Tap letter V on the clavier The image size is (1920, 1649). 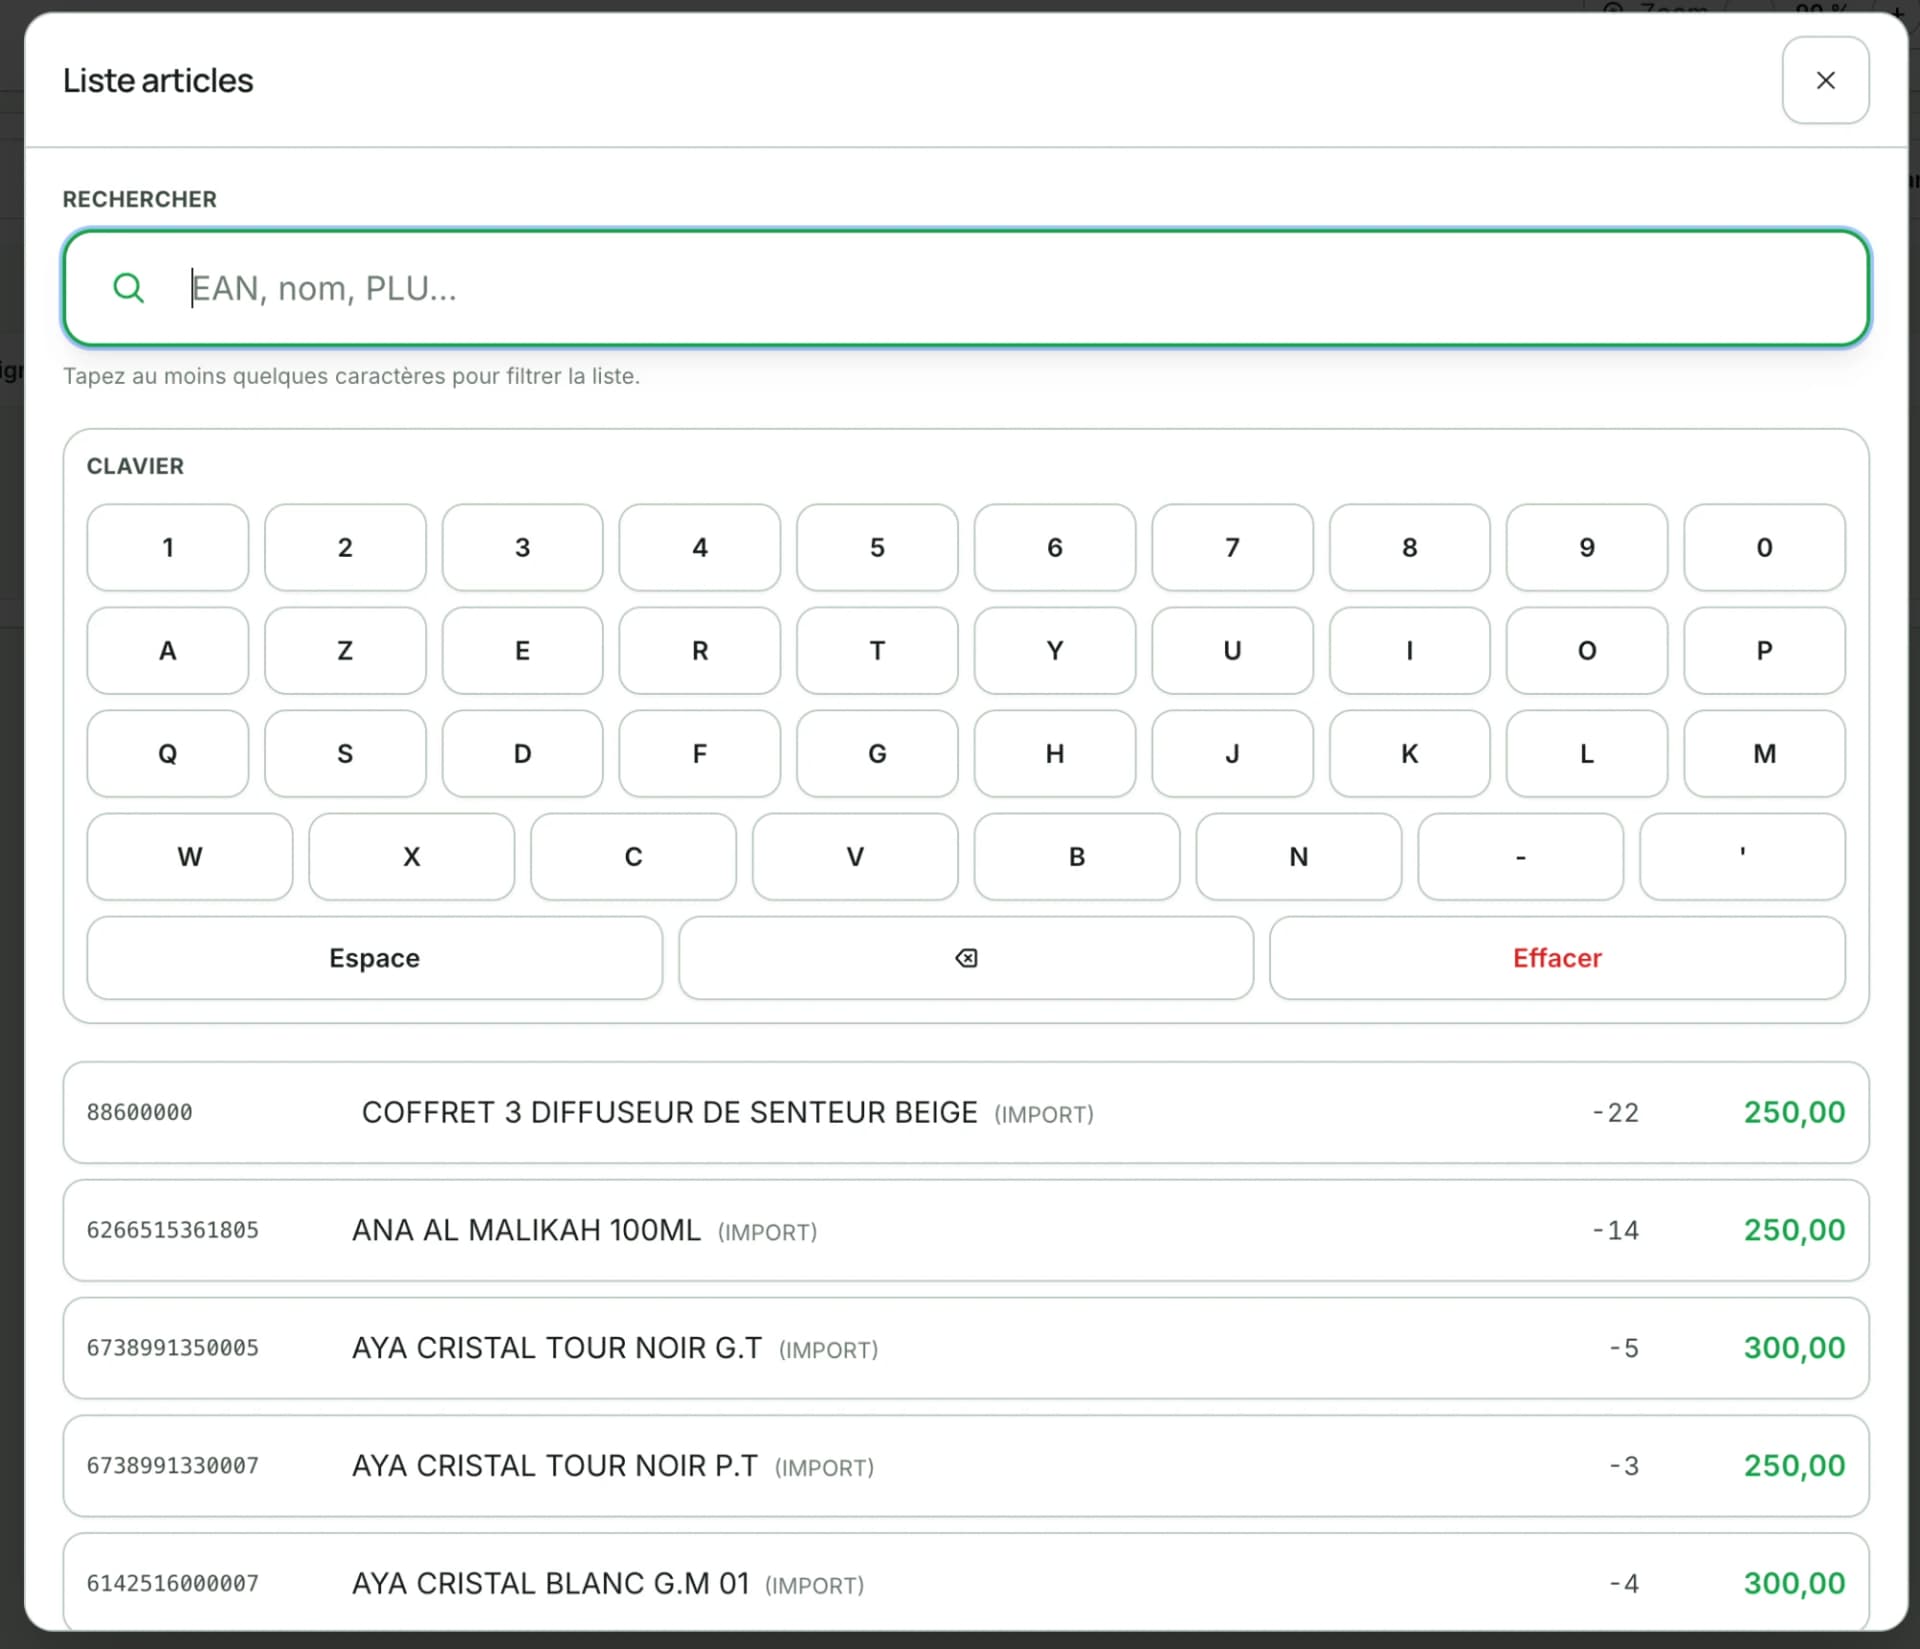(x=855, y=857)
